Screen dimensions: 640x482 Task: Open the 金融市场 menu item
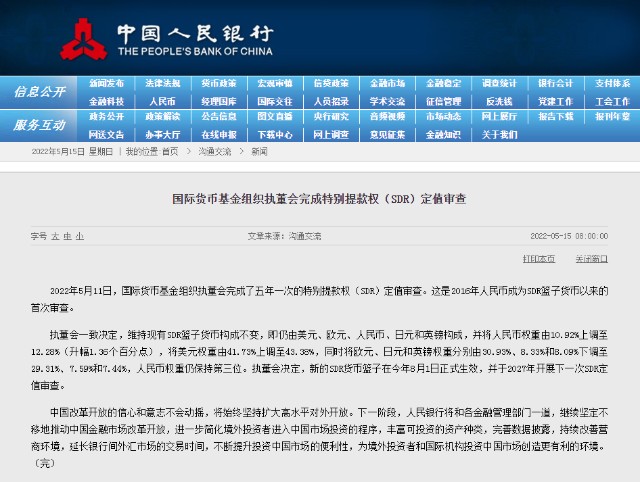click(387, 83)
